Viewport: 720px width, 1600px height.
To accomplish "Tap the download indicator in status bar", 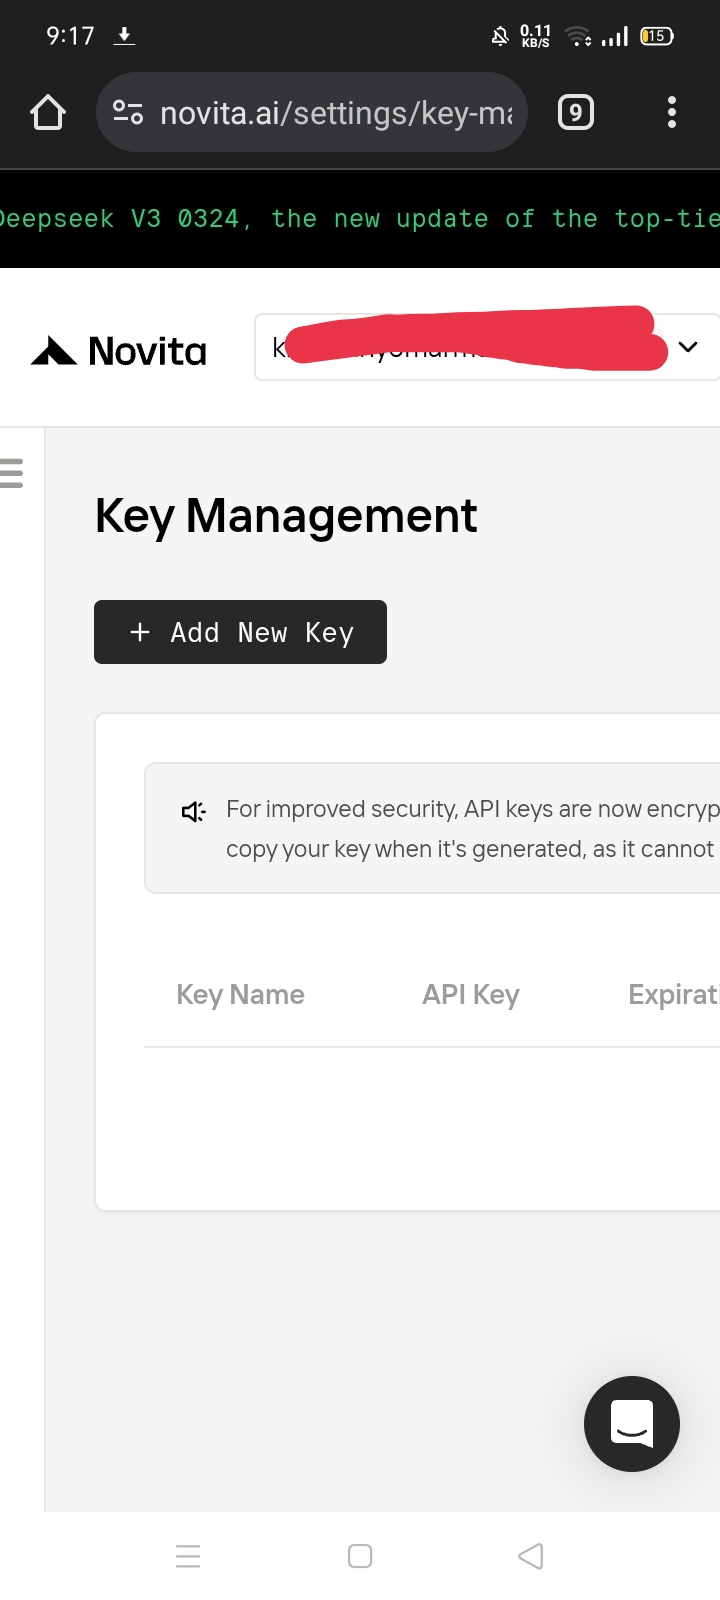I will click(x=124, y=36).
